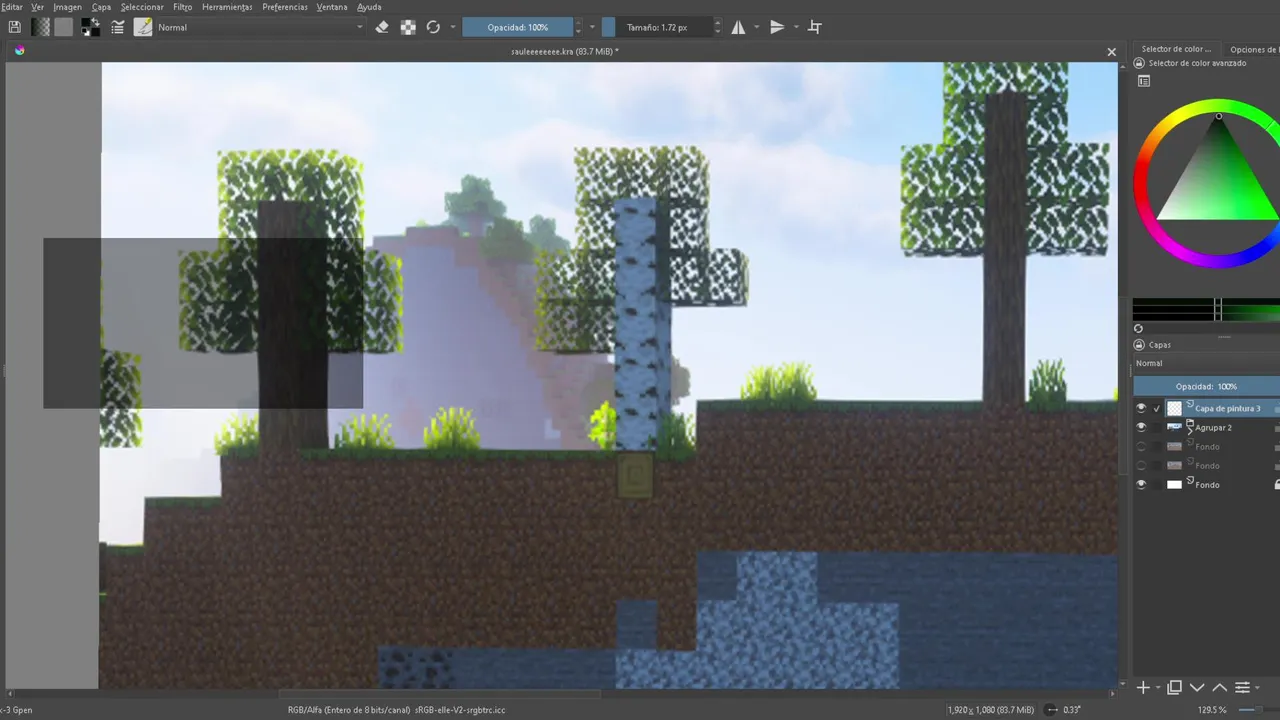Screen dimensions: 1280x720
Task: Open the Ventana menu
Action: (x=332, y=7)
